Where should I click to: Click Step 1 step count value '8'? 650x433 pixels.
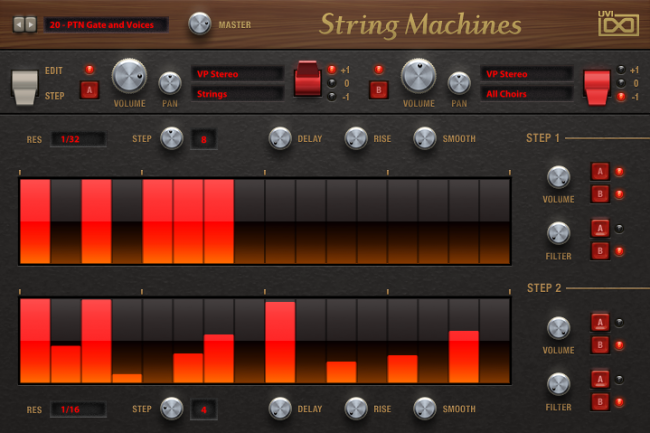click(x=204, y=140)
